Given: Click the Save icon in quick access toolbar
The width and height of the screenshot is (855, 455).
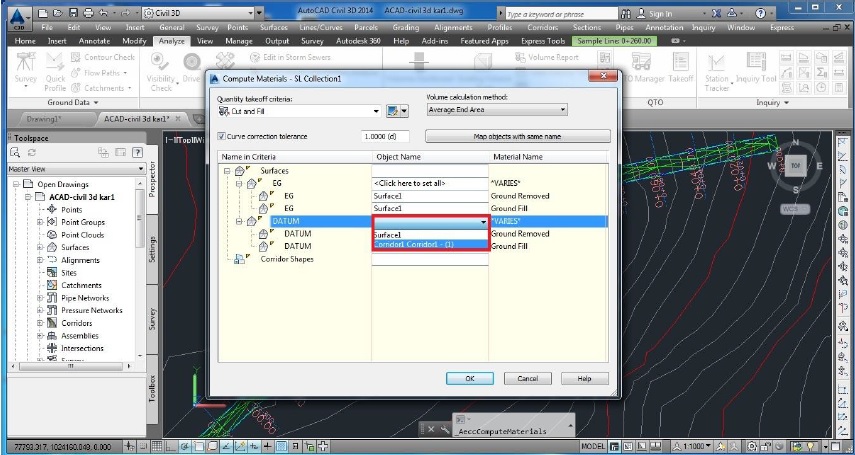Looking at the screenshot, I should pyautogui.click(x=74, y=13).
